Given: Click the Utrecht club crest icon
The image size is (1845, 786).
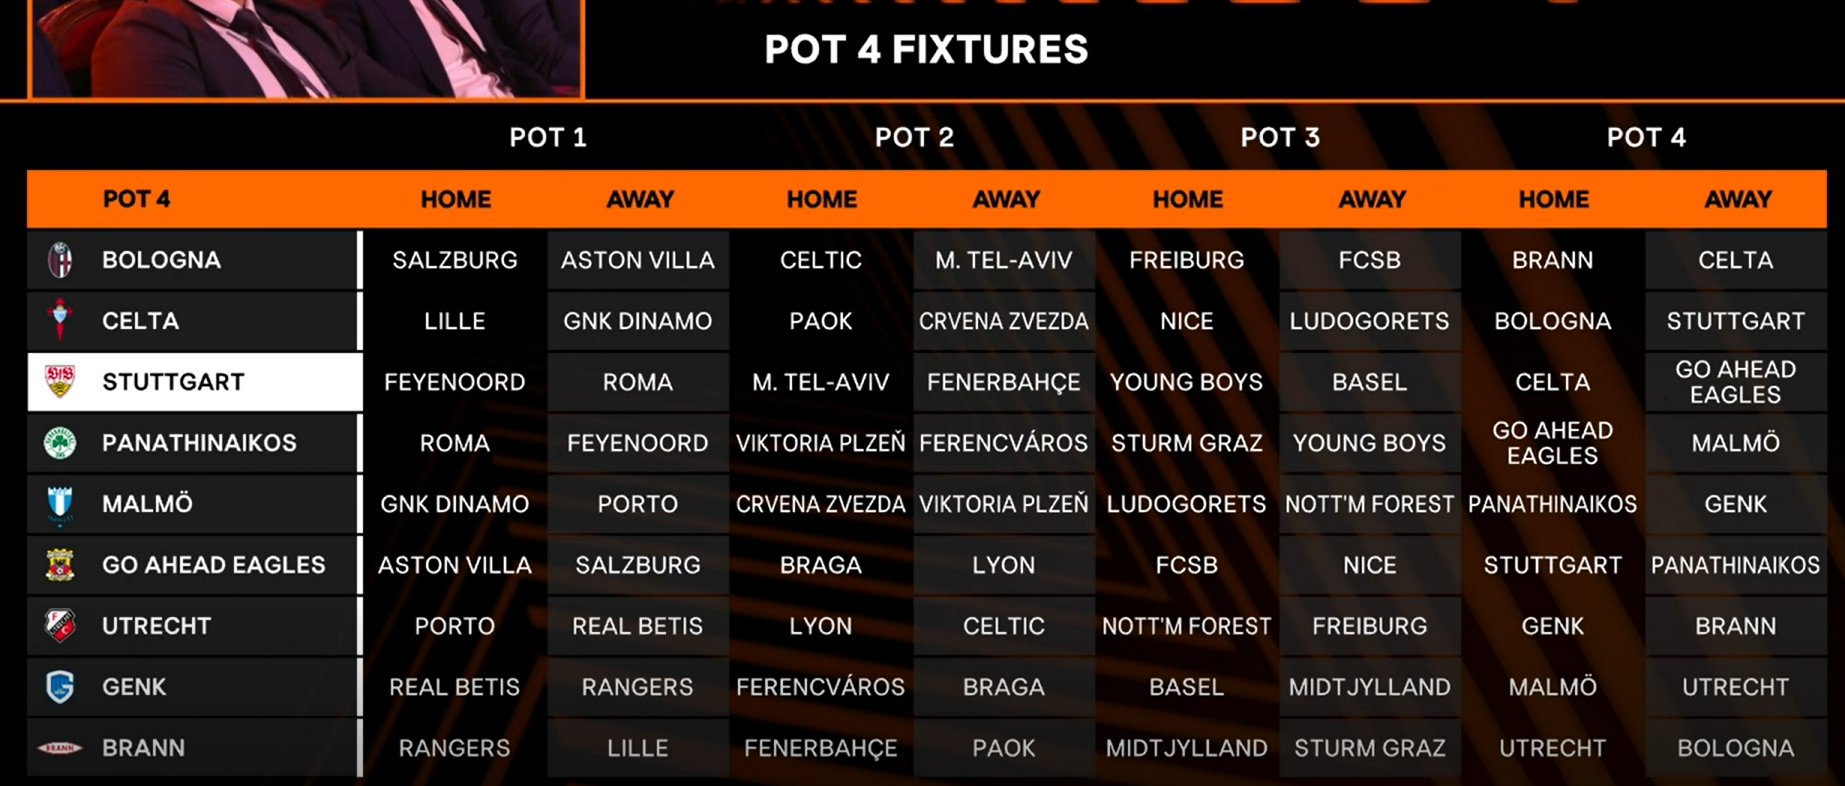Looking at the screenshot, I should (x=60, y=626).
